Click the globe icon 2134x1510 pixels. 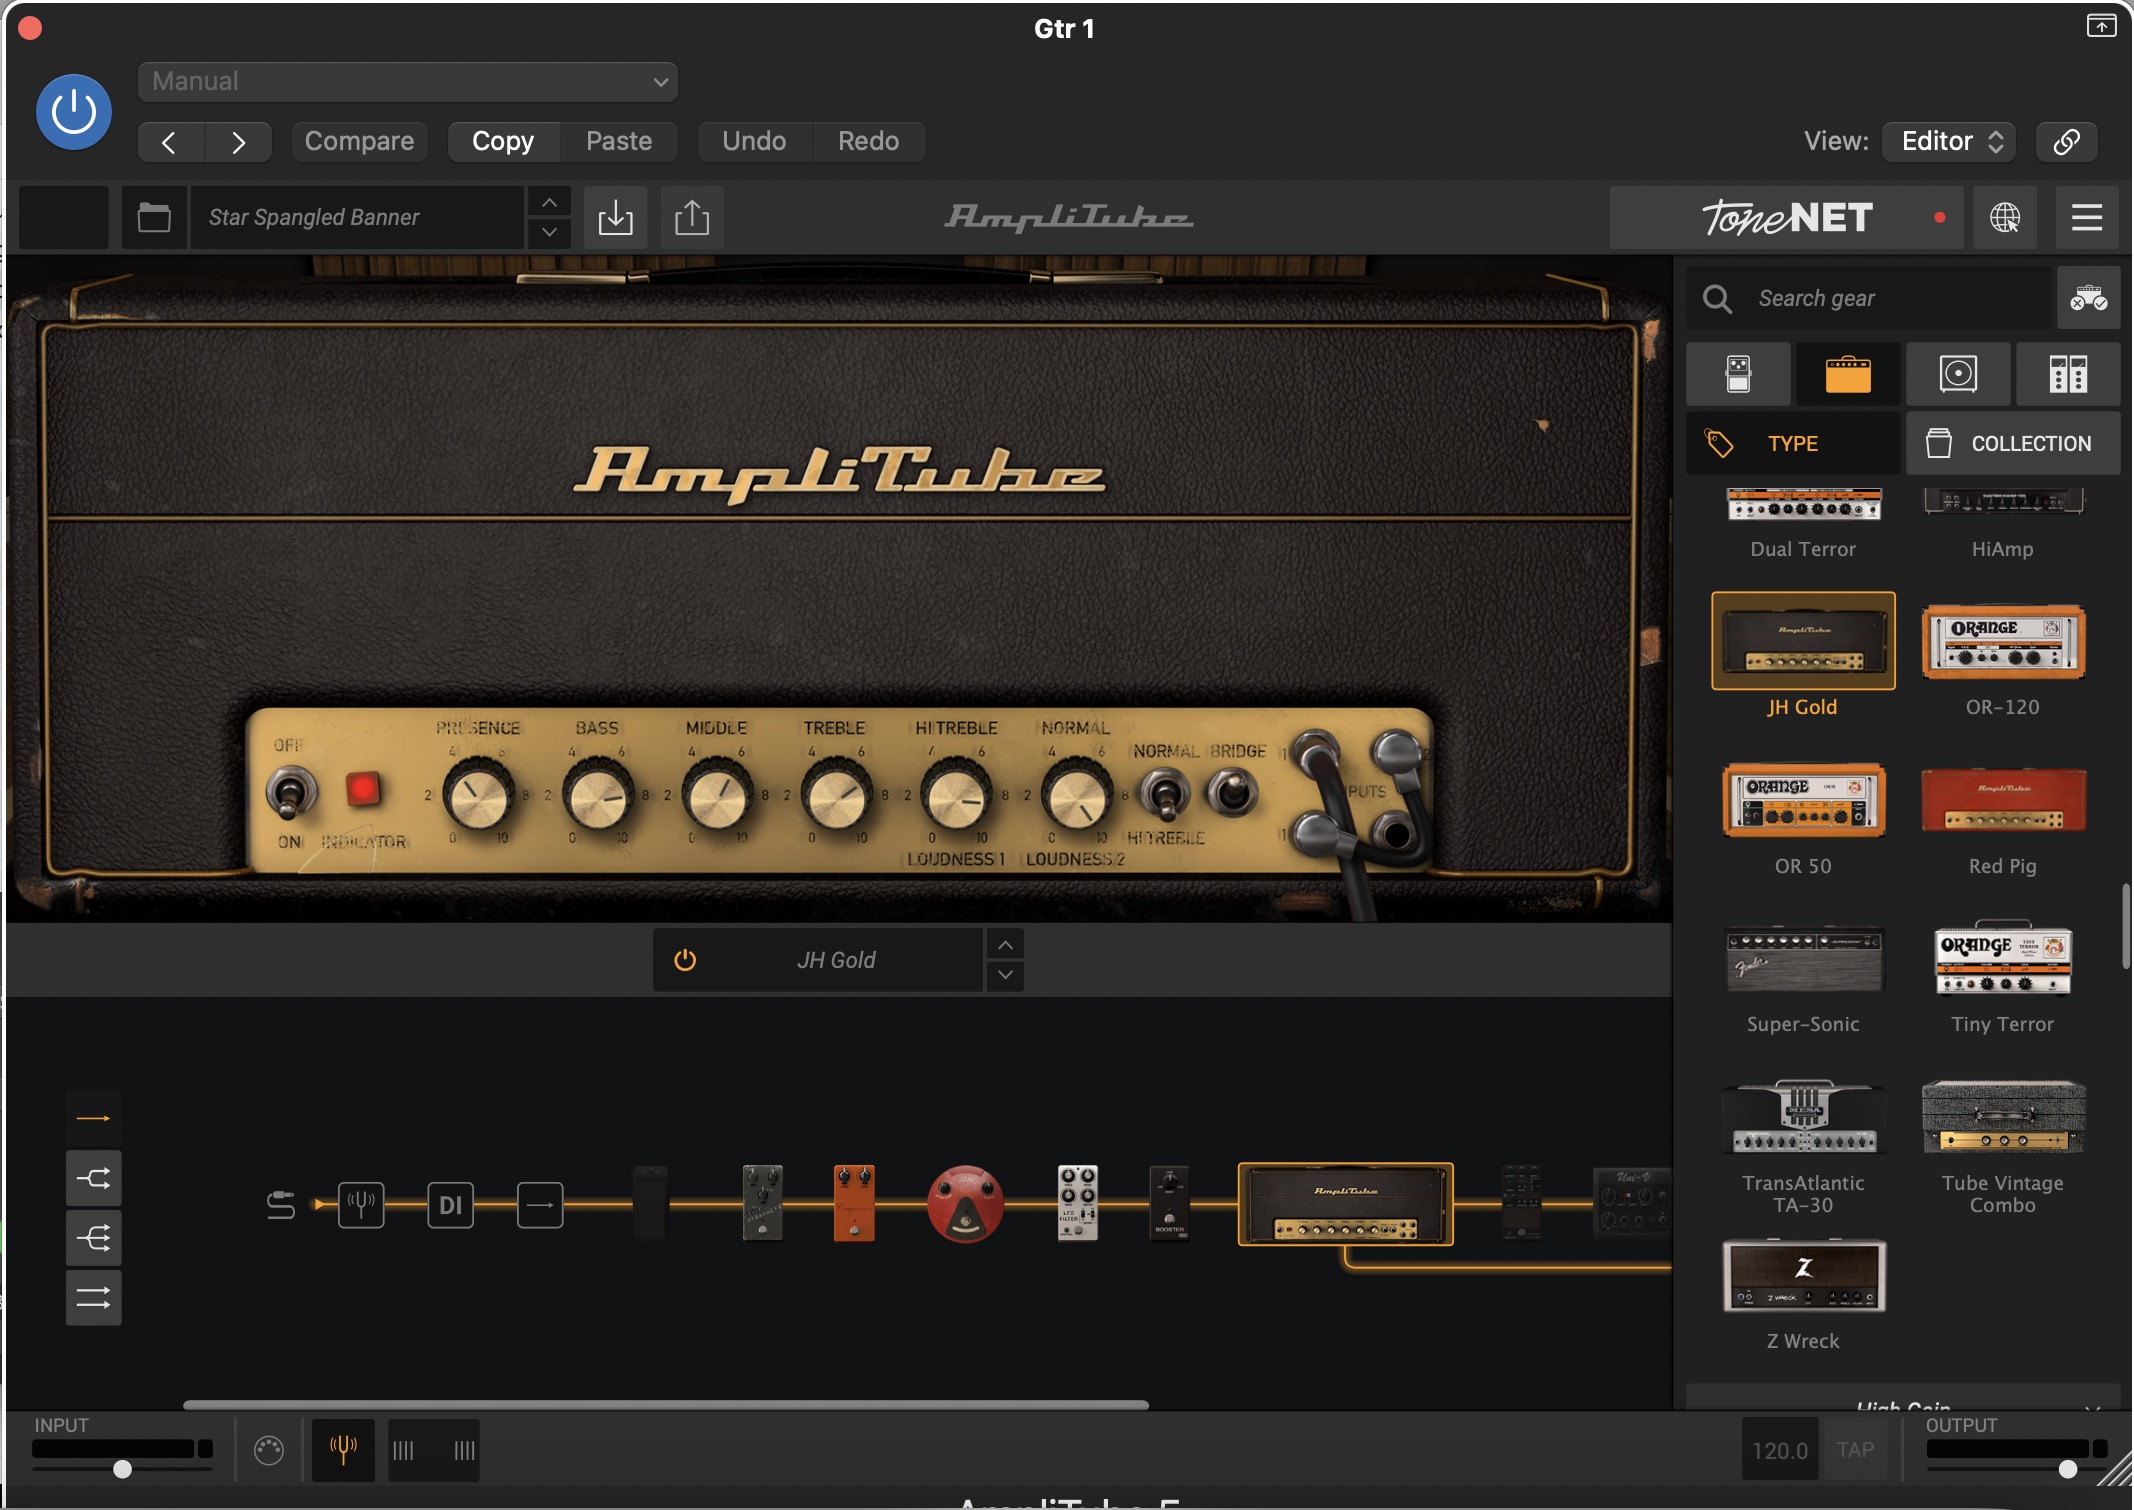coord(2005,217)
